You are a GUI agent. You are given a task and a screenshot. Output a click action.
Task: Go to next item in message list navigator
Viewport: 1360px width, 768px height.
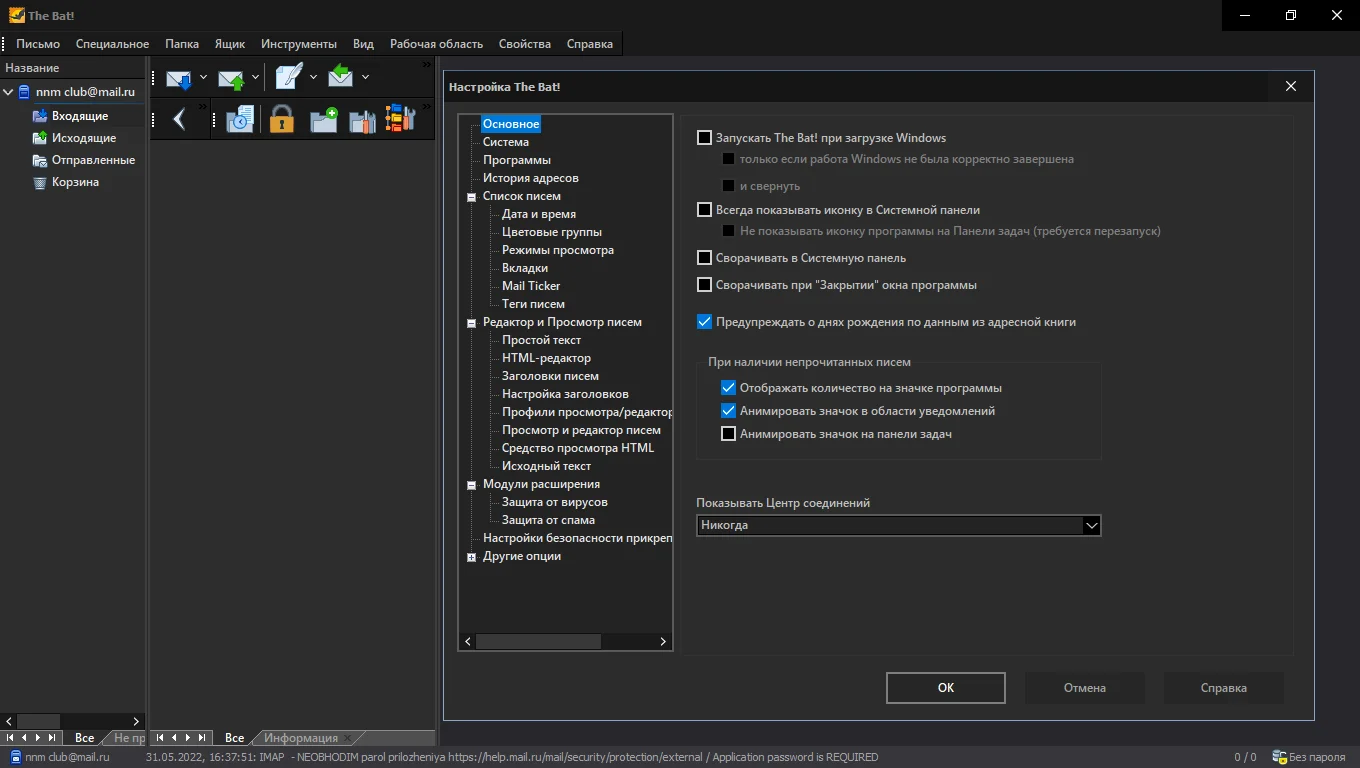coord(188,738)
